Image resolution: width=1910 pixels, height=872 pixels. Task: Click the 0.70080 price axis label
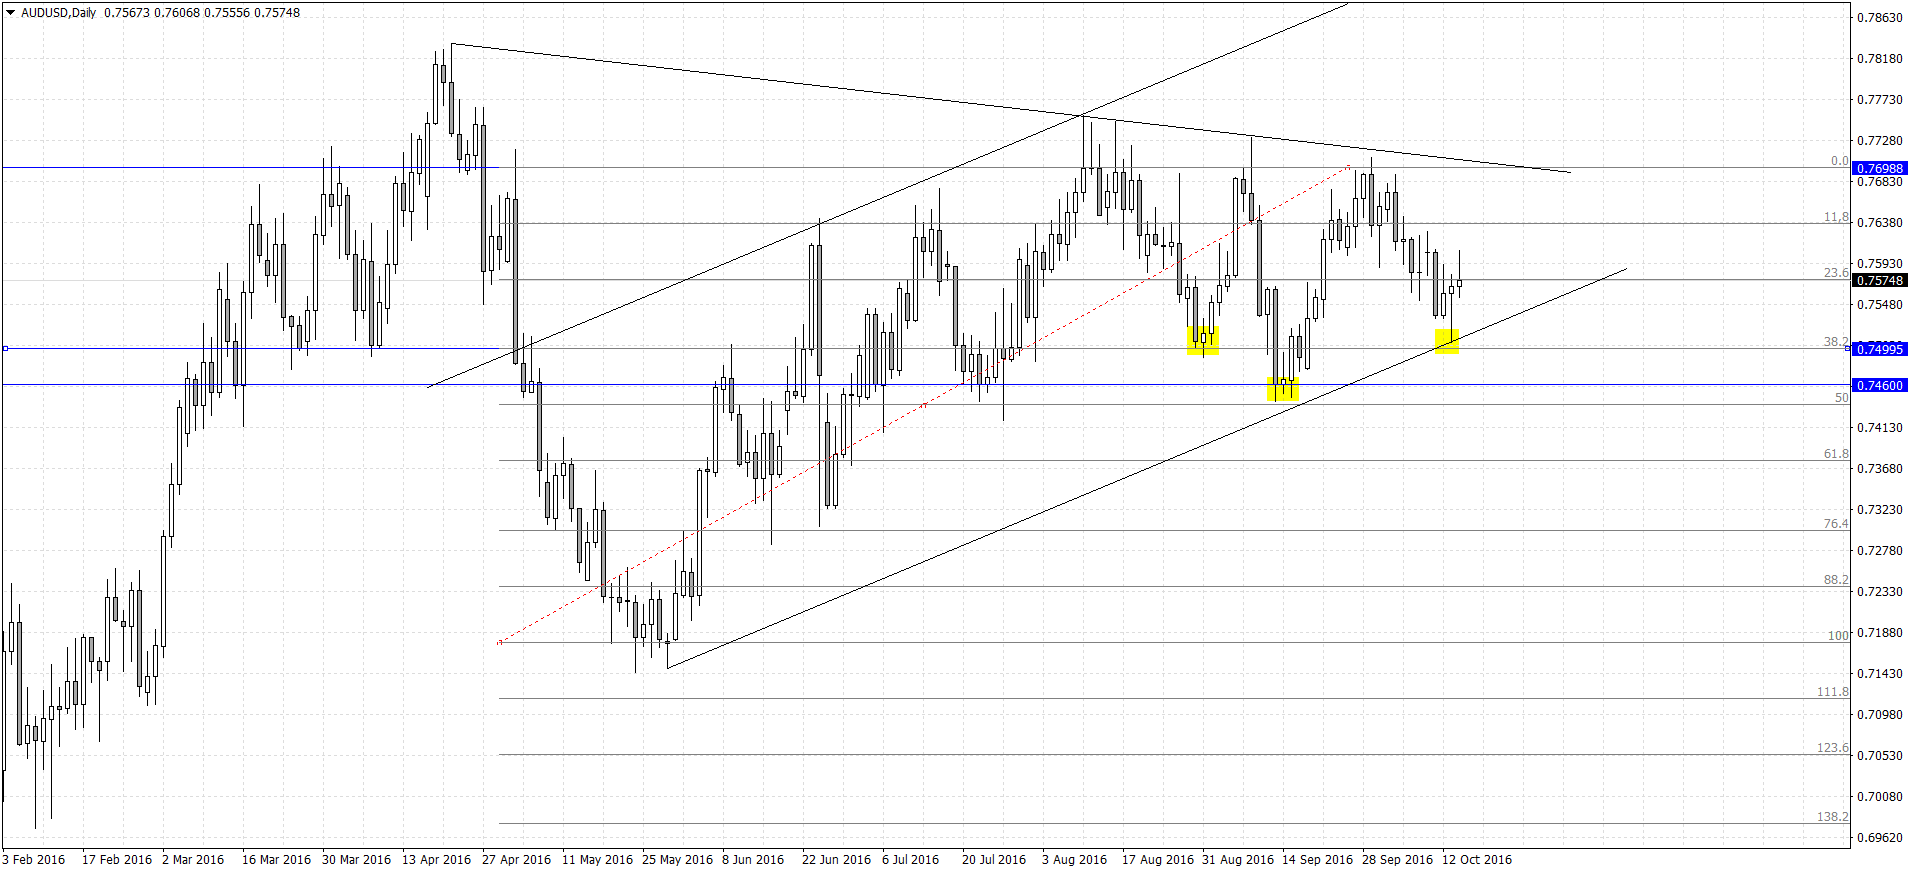coord(1880,797)
